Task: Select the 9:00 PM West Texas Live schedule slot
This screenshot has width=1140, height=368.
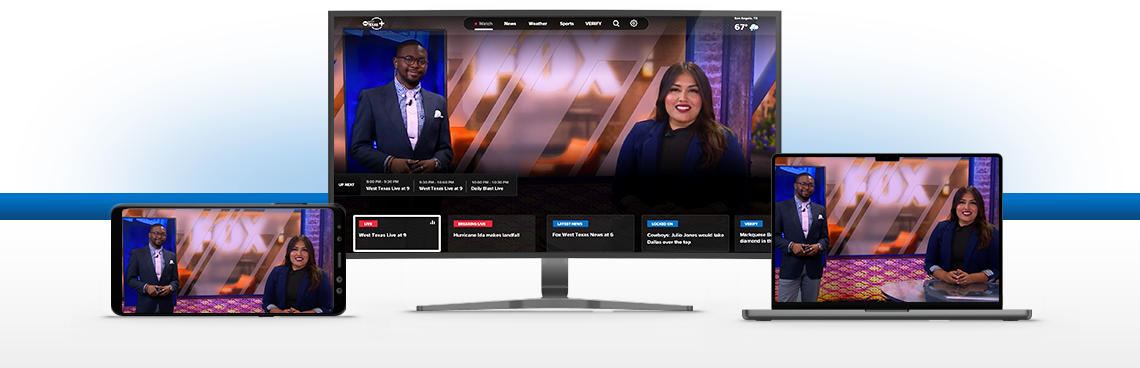Action: click(x=388, y=185)
